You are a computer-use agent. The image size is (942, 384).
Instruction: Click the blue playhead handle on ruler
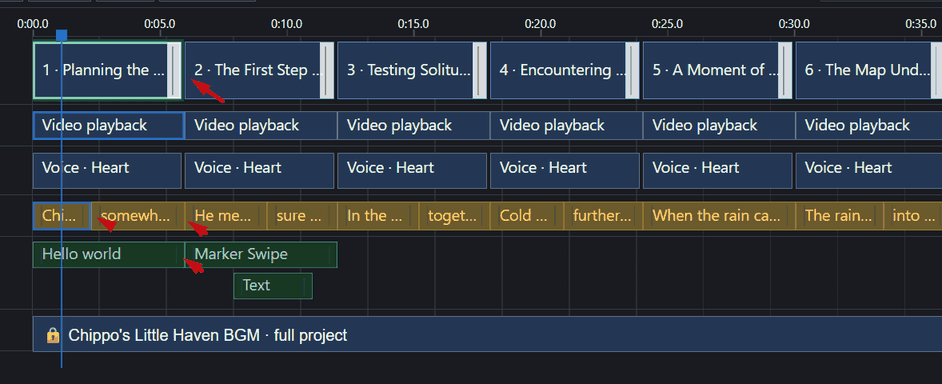pos(61,35)
